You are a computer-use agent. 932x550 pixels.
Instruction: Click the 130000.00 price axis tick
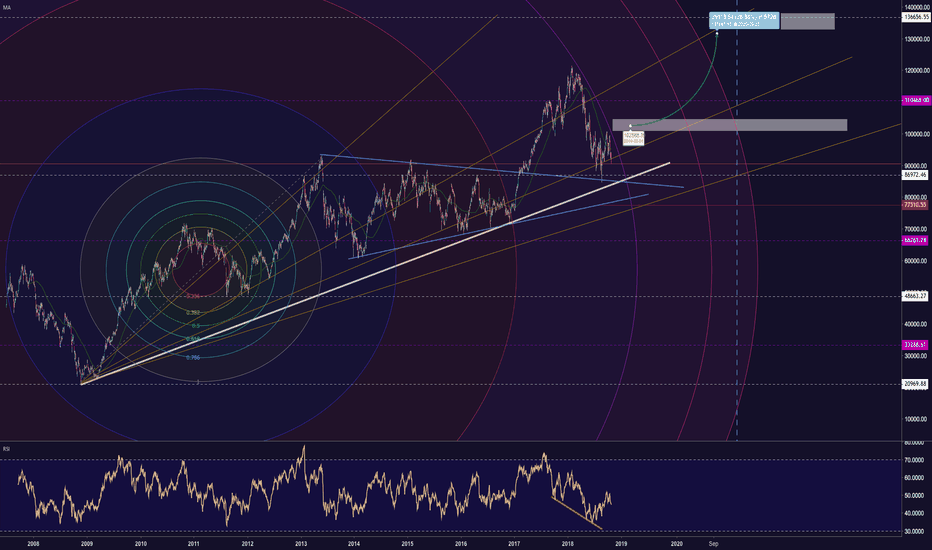click(916, 39)
